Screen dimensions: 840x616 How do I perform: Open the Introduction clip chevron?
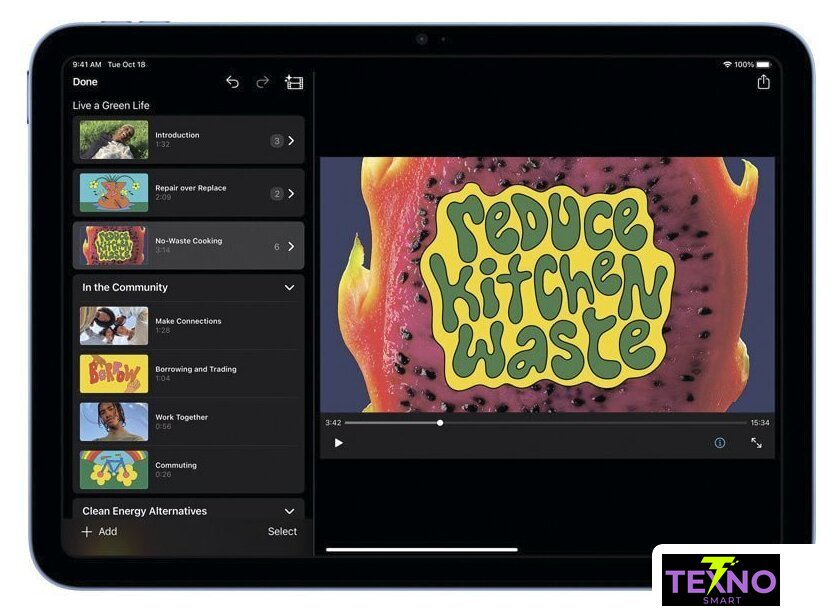pos(291,141)
